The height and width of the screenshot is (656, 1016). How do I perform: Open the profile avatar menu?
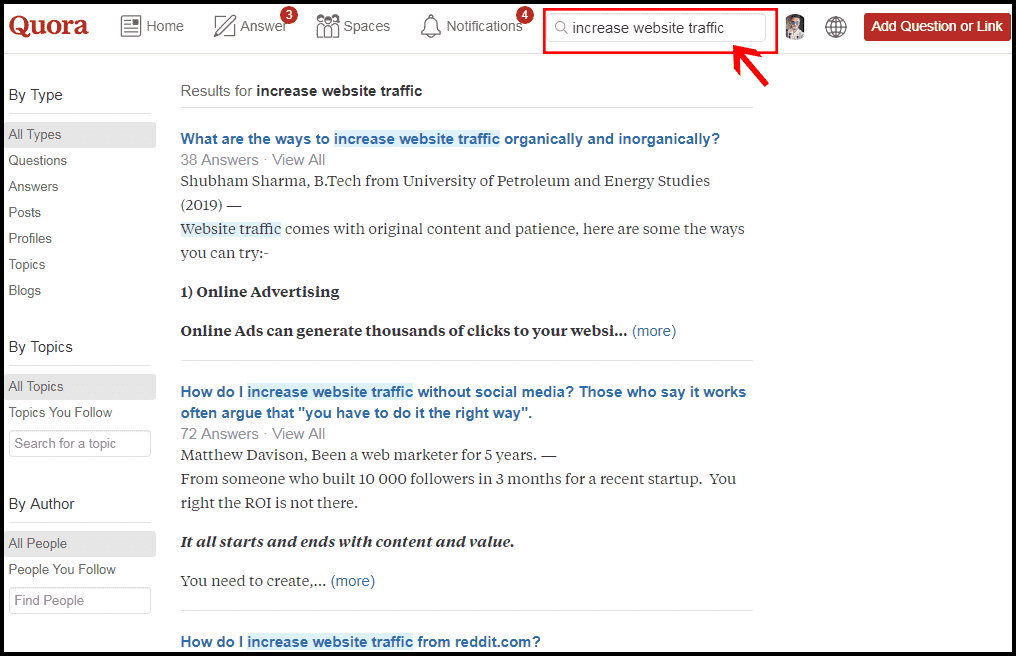point(795,27)
